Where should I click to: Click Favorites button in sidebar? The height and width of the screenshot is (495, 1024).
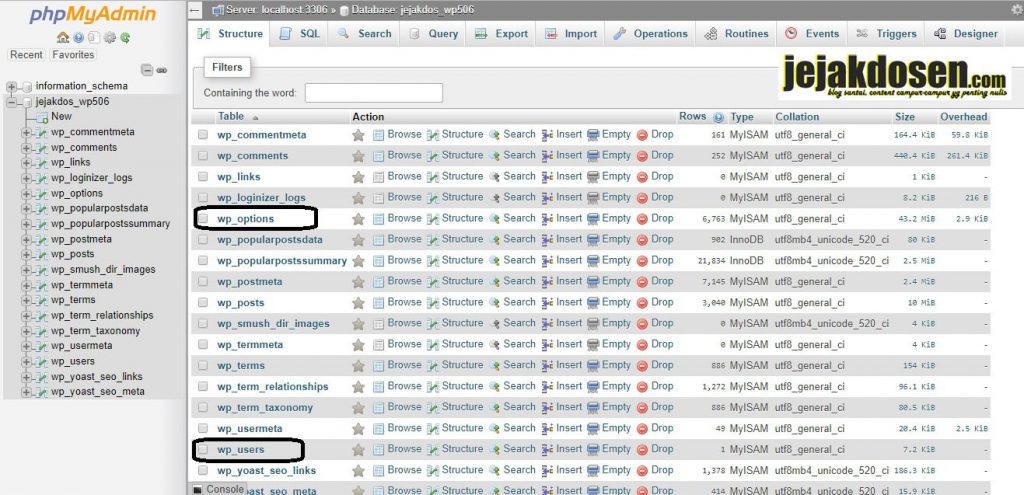[73, 55]
